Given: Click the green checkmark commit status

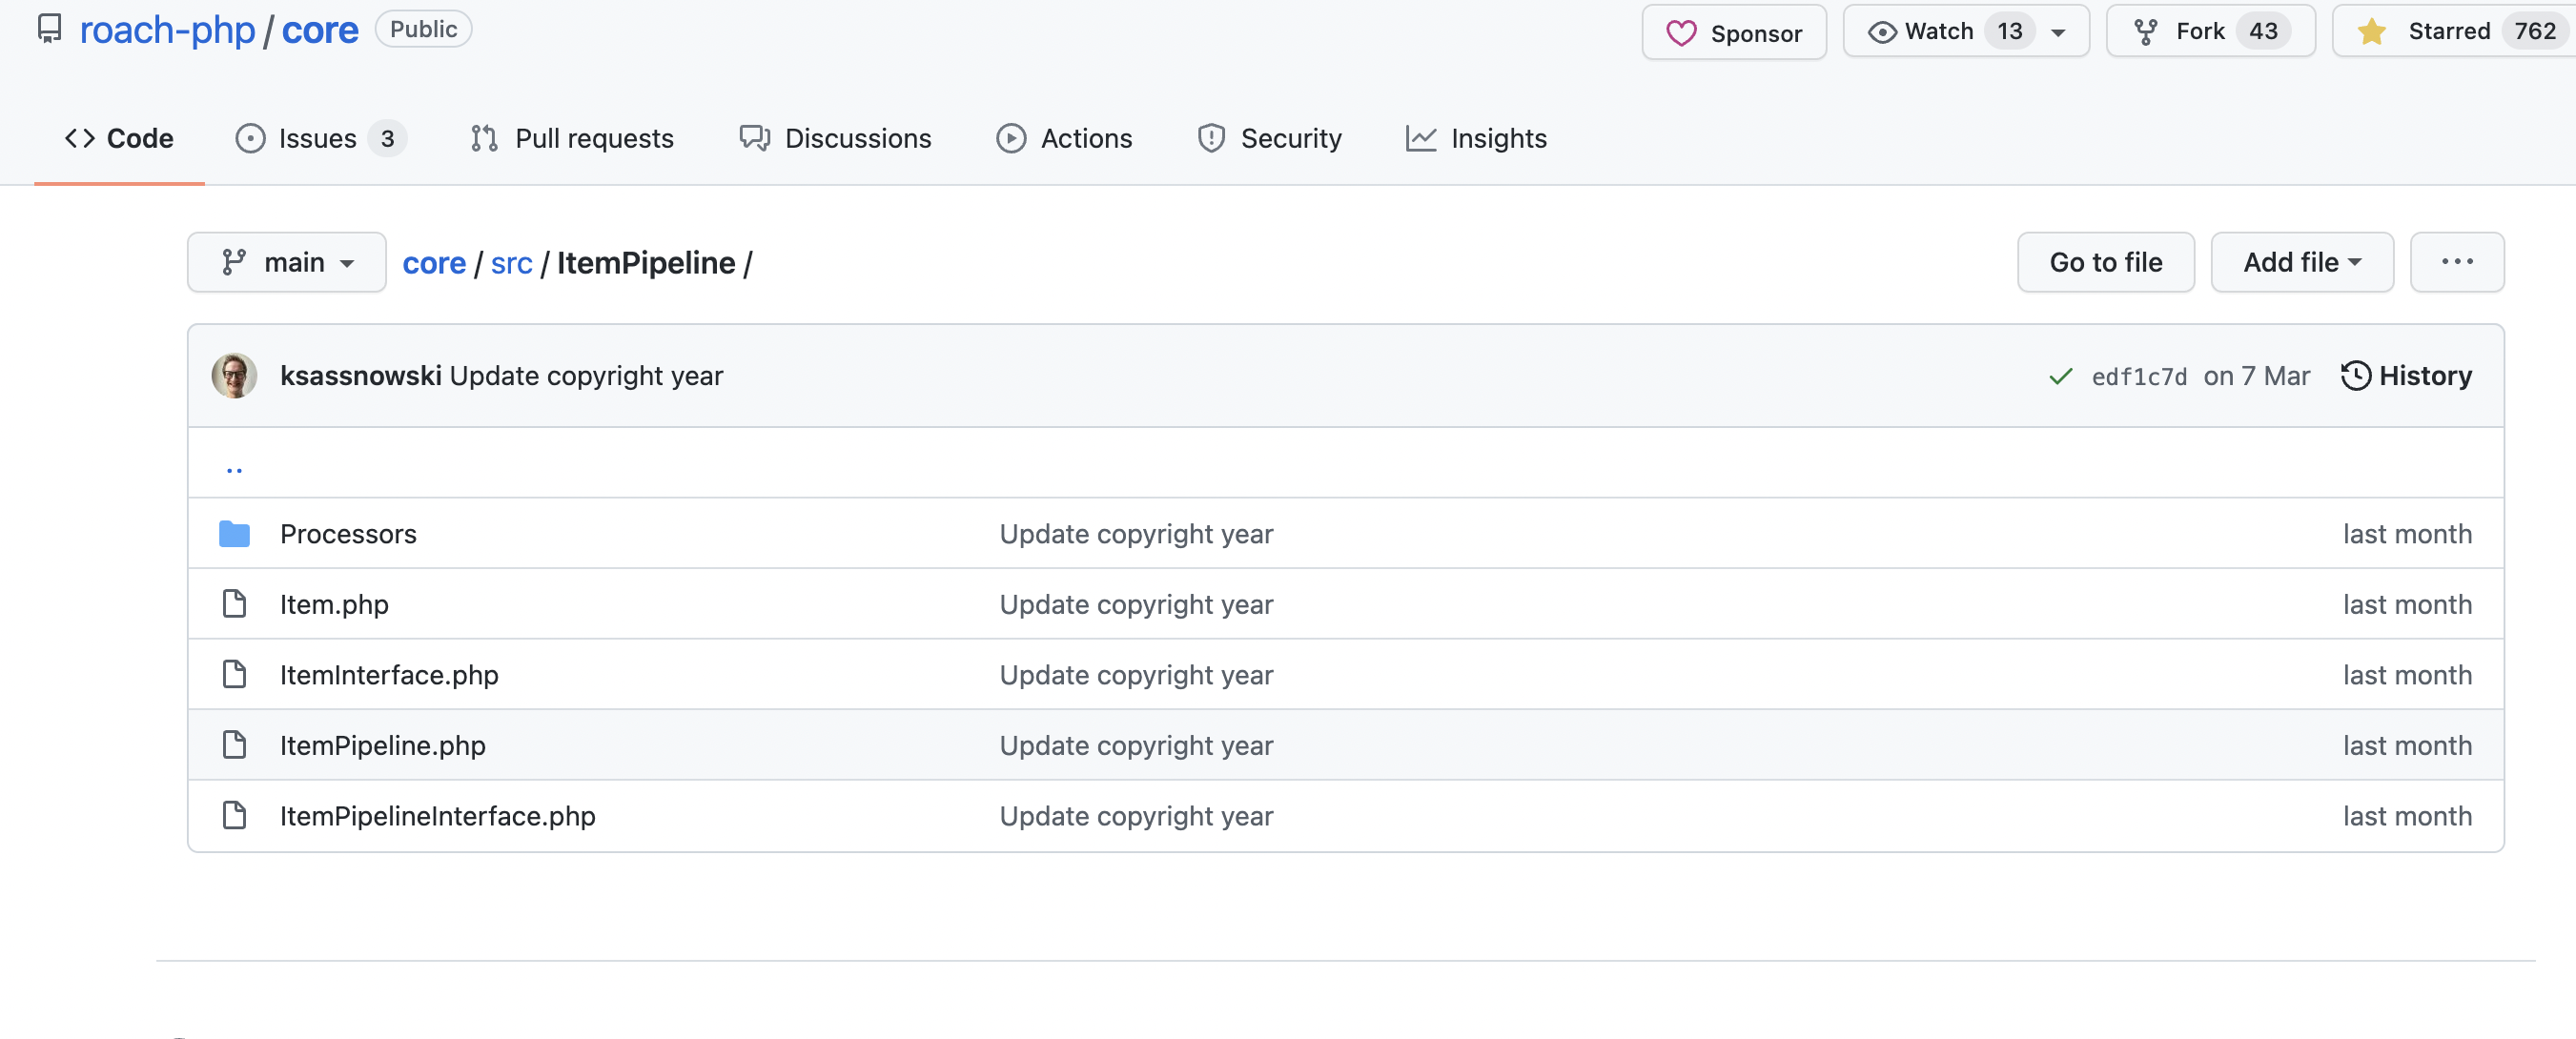Looking at the screenshot, I should pyautogui.click(x=2060, y=376).
